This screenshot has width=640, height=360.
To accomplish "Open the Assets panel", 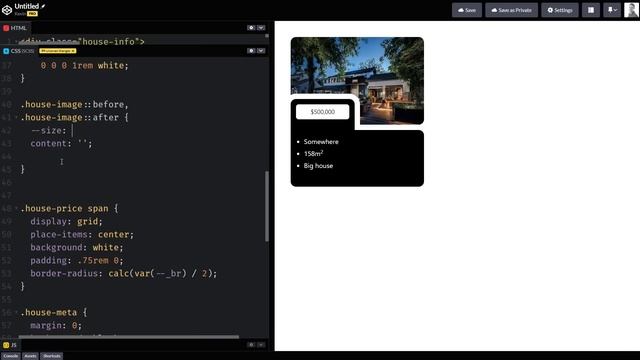I will (30, 356).
